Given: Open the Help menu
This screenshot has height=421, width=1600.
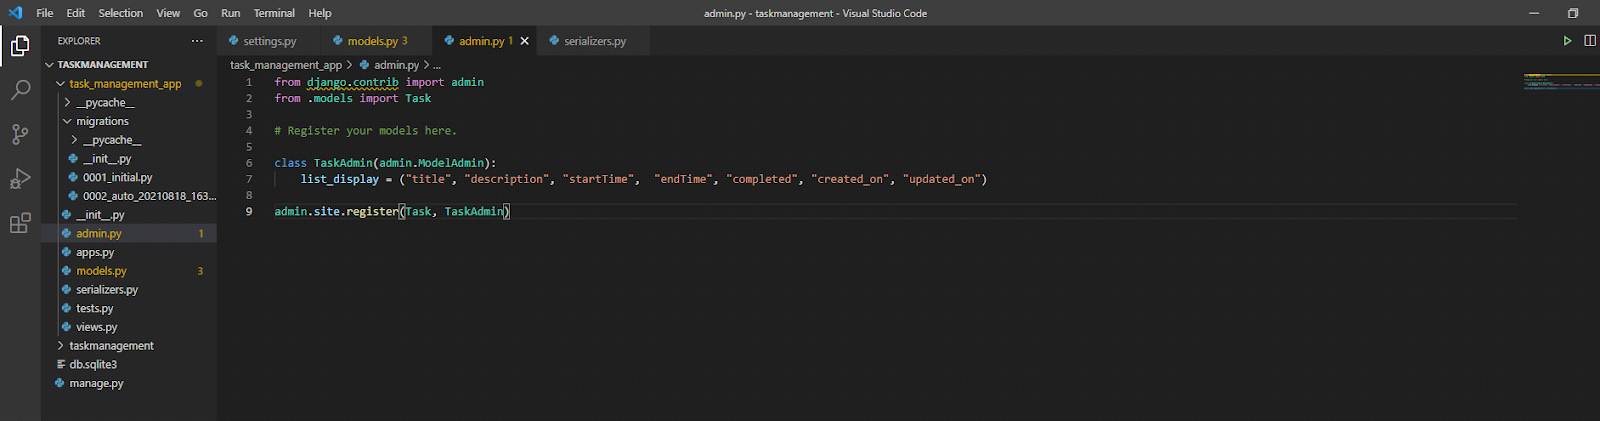Looking at the screenshot, I should [x=320, y=13].
